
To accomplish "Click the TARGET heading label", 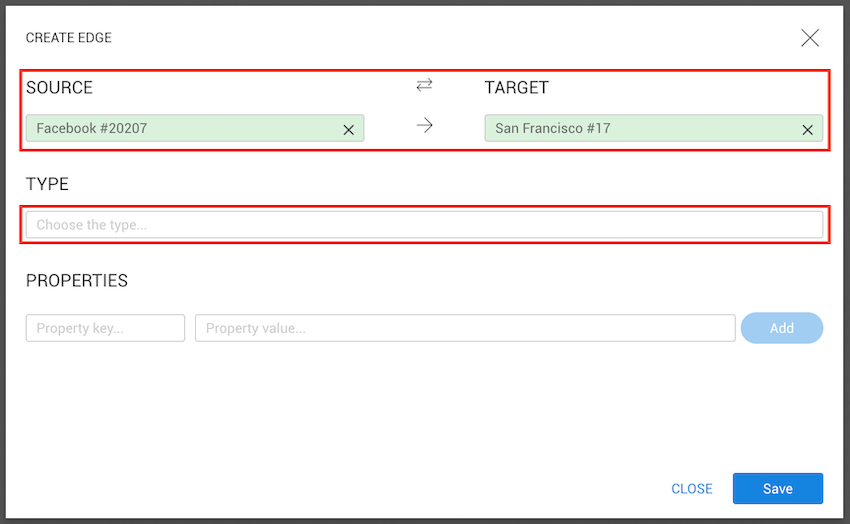I will pyautogui.click(x=516, y=88).
